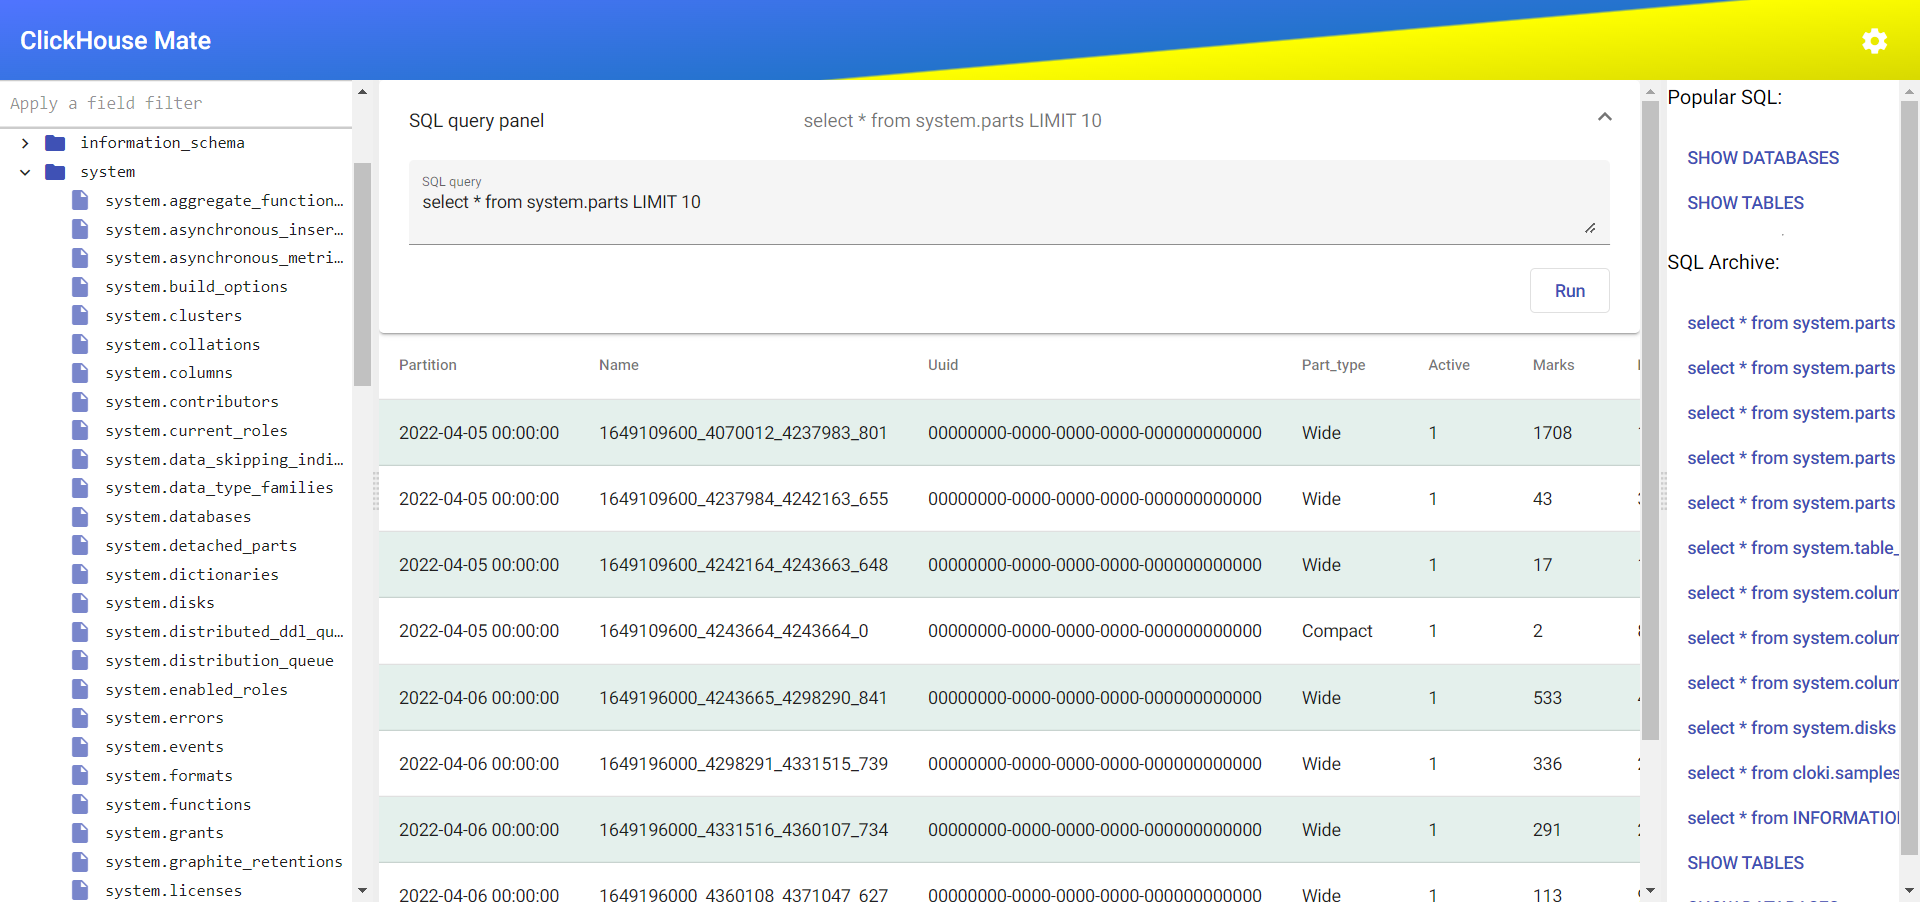The height and width of the screenshot is (902, 1920).
Task: Select system.grants table in tree
Action: coord(164,833)
